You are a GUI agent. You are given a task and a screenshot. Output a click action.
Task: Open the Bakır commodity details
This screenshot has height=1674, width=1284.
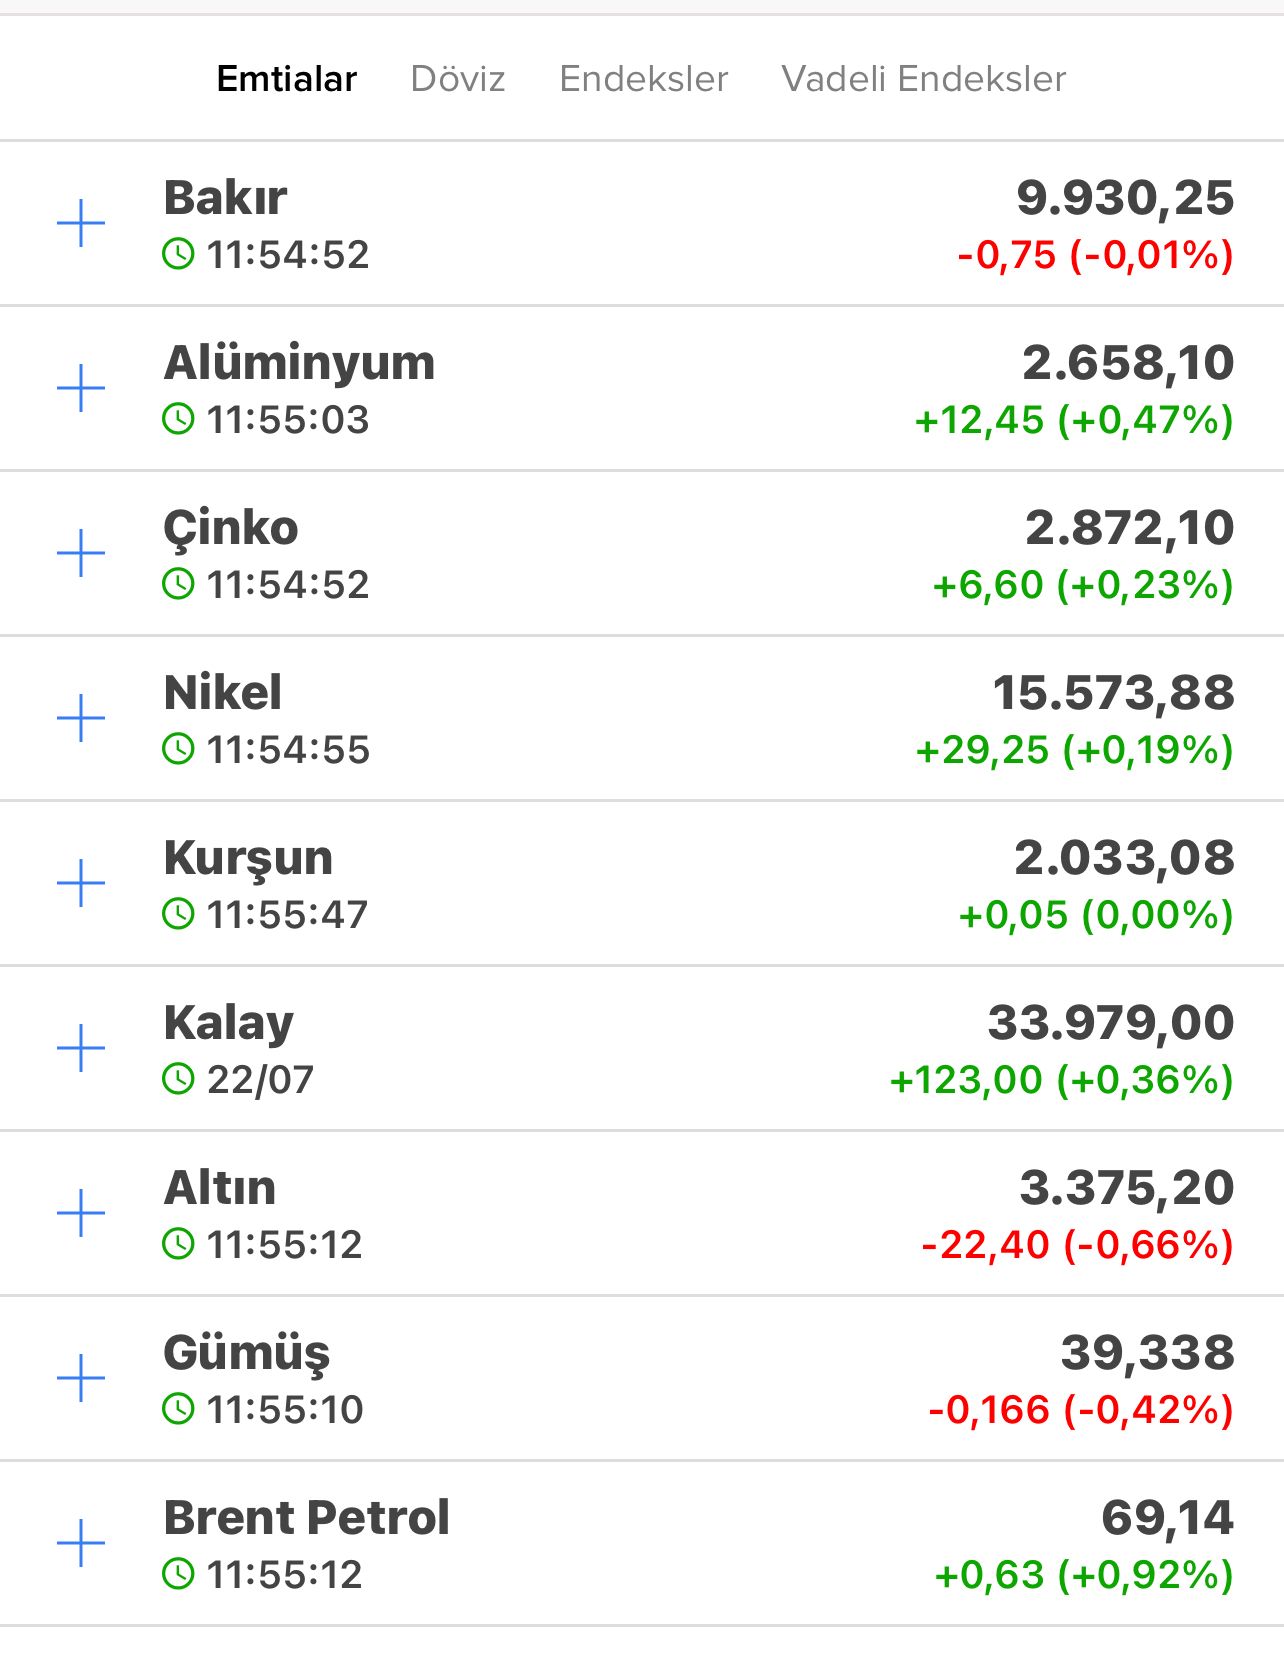(x=642, y=223)
